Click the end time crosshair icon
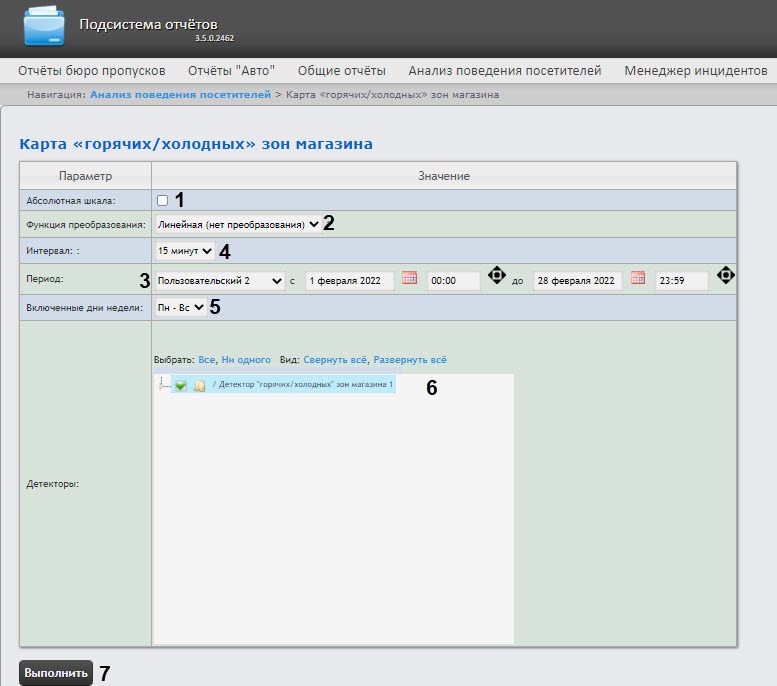Image resolution: width=777 pixels, height=686 pixels. click(725, 275)
